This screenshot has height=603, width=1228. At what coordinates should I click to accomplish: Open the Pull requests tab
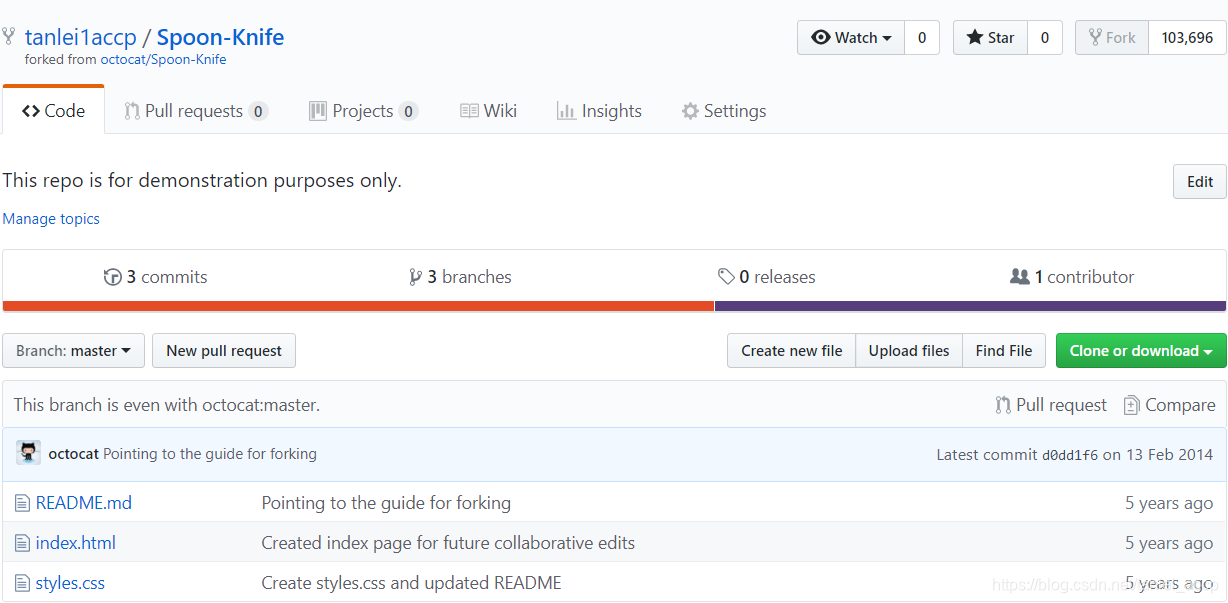(x=195, y=111)
